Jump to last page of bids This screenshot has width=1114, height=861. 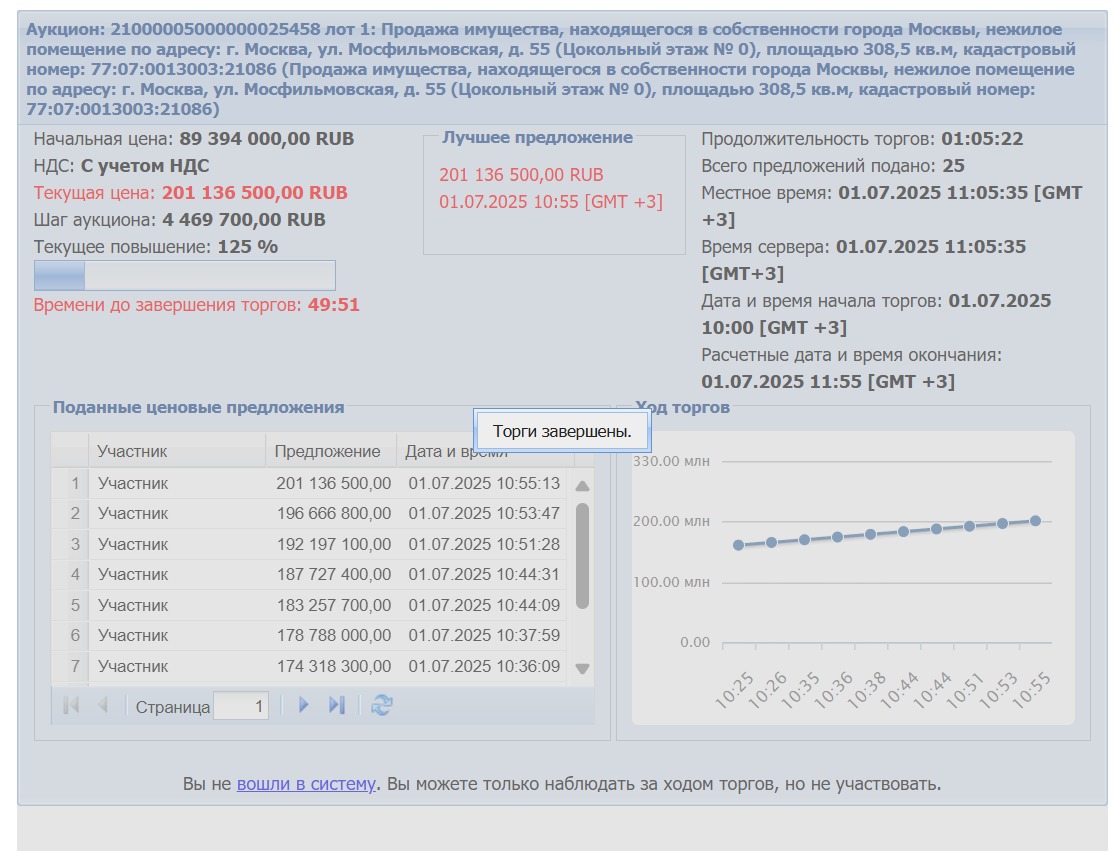336,706
